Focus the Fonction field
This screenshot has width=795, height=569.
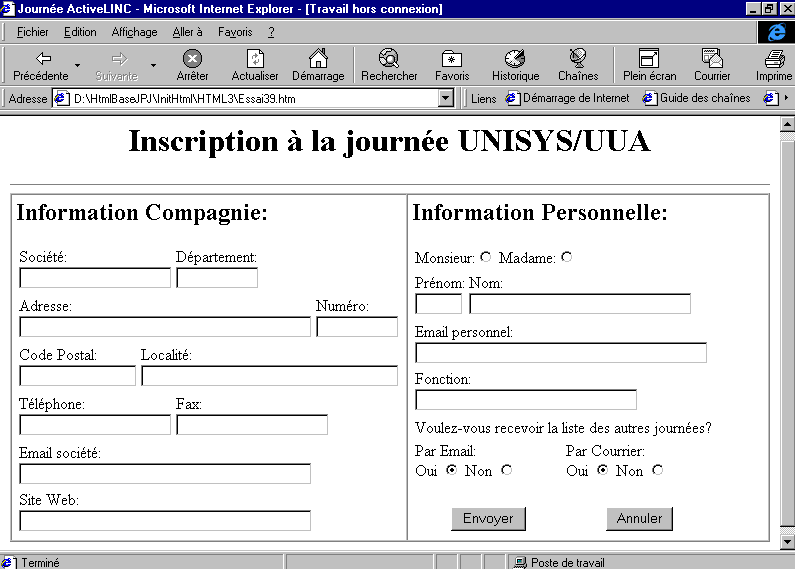(526, 400)
